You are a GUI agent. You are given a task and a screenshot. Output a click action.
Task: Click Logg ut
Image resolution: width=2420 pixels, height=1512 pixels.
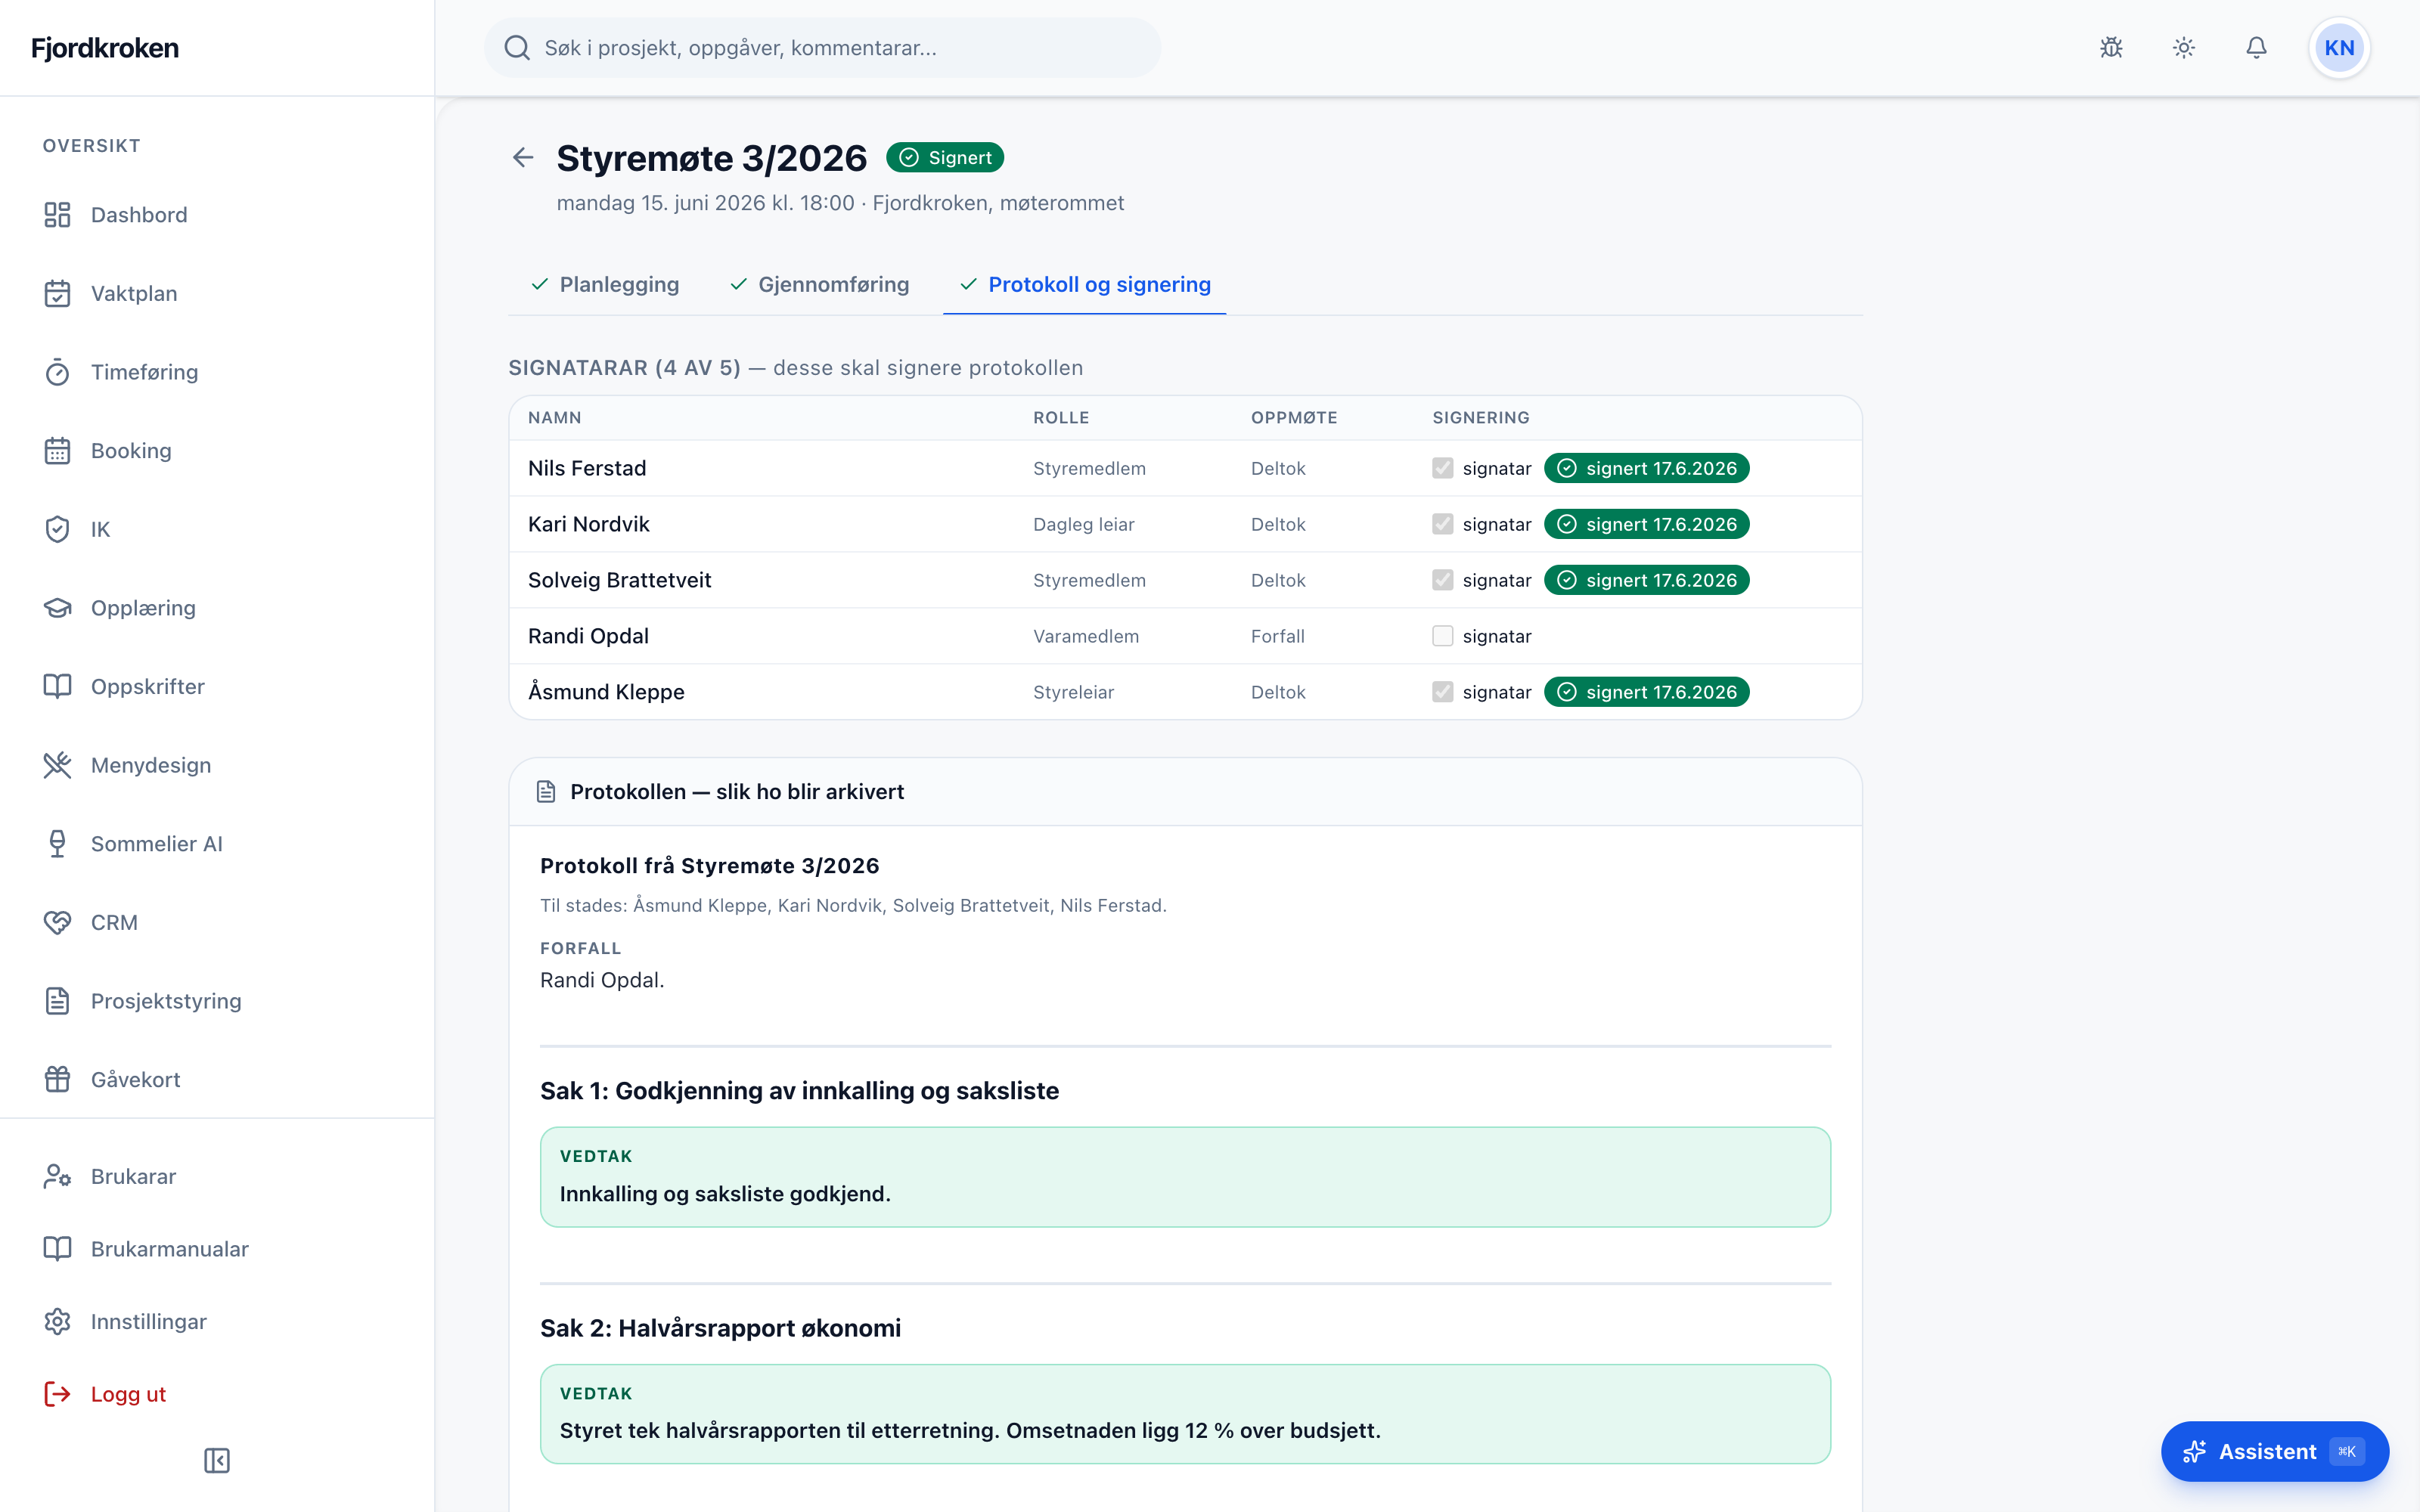(217, 1394)
